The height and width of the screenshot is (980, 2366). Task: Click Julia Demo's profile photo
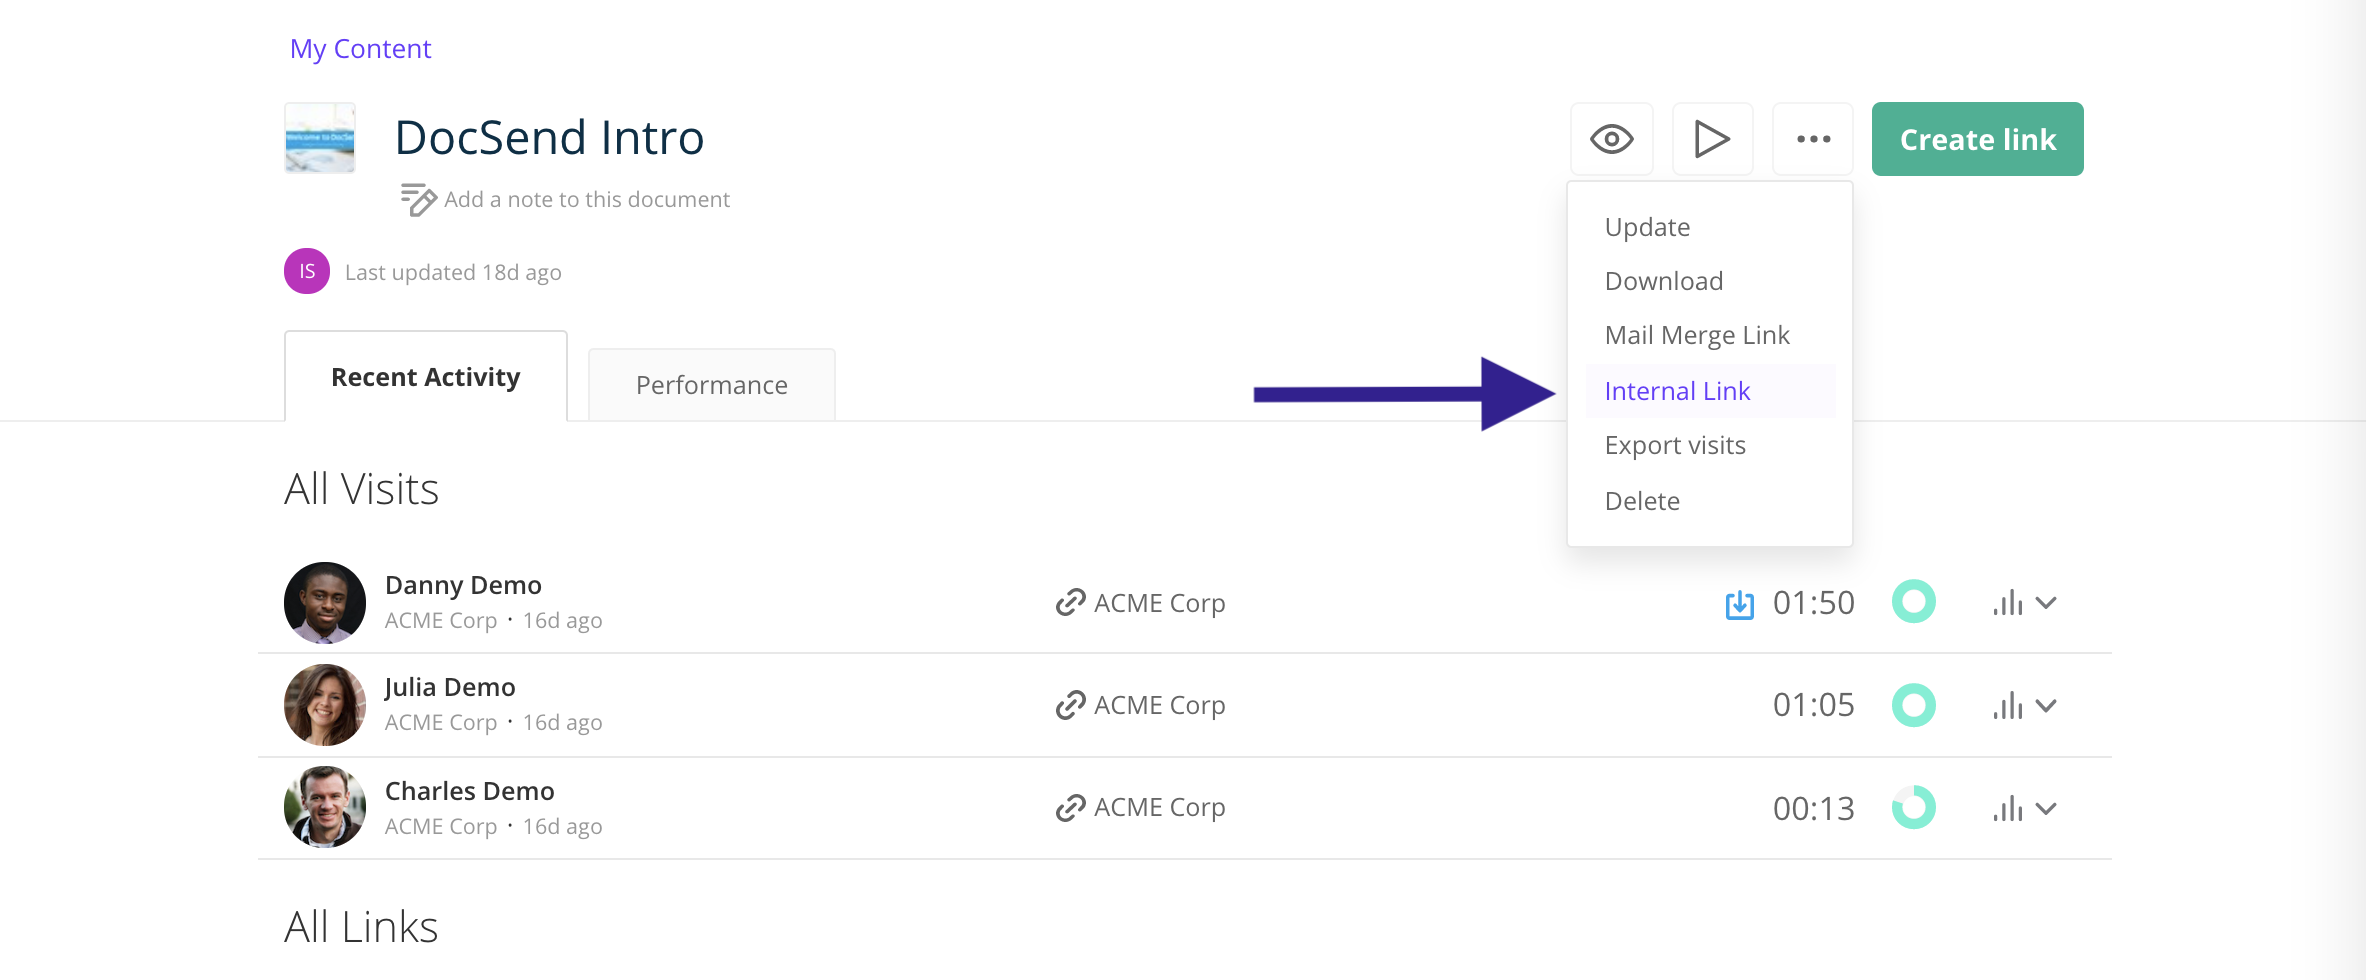pos(325,705)
